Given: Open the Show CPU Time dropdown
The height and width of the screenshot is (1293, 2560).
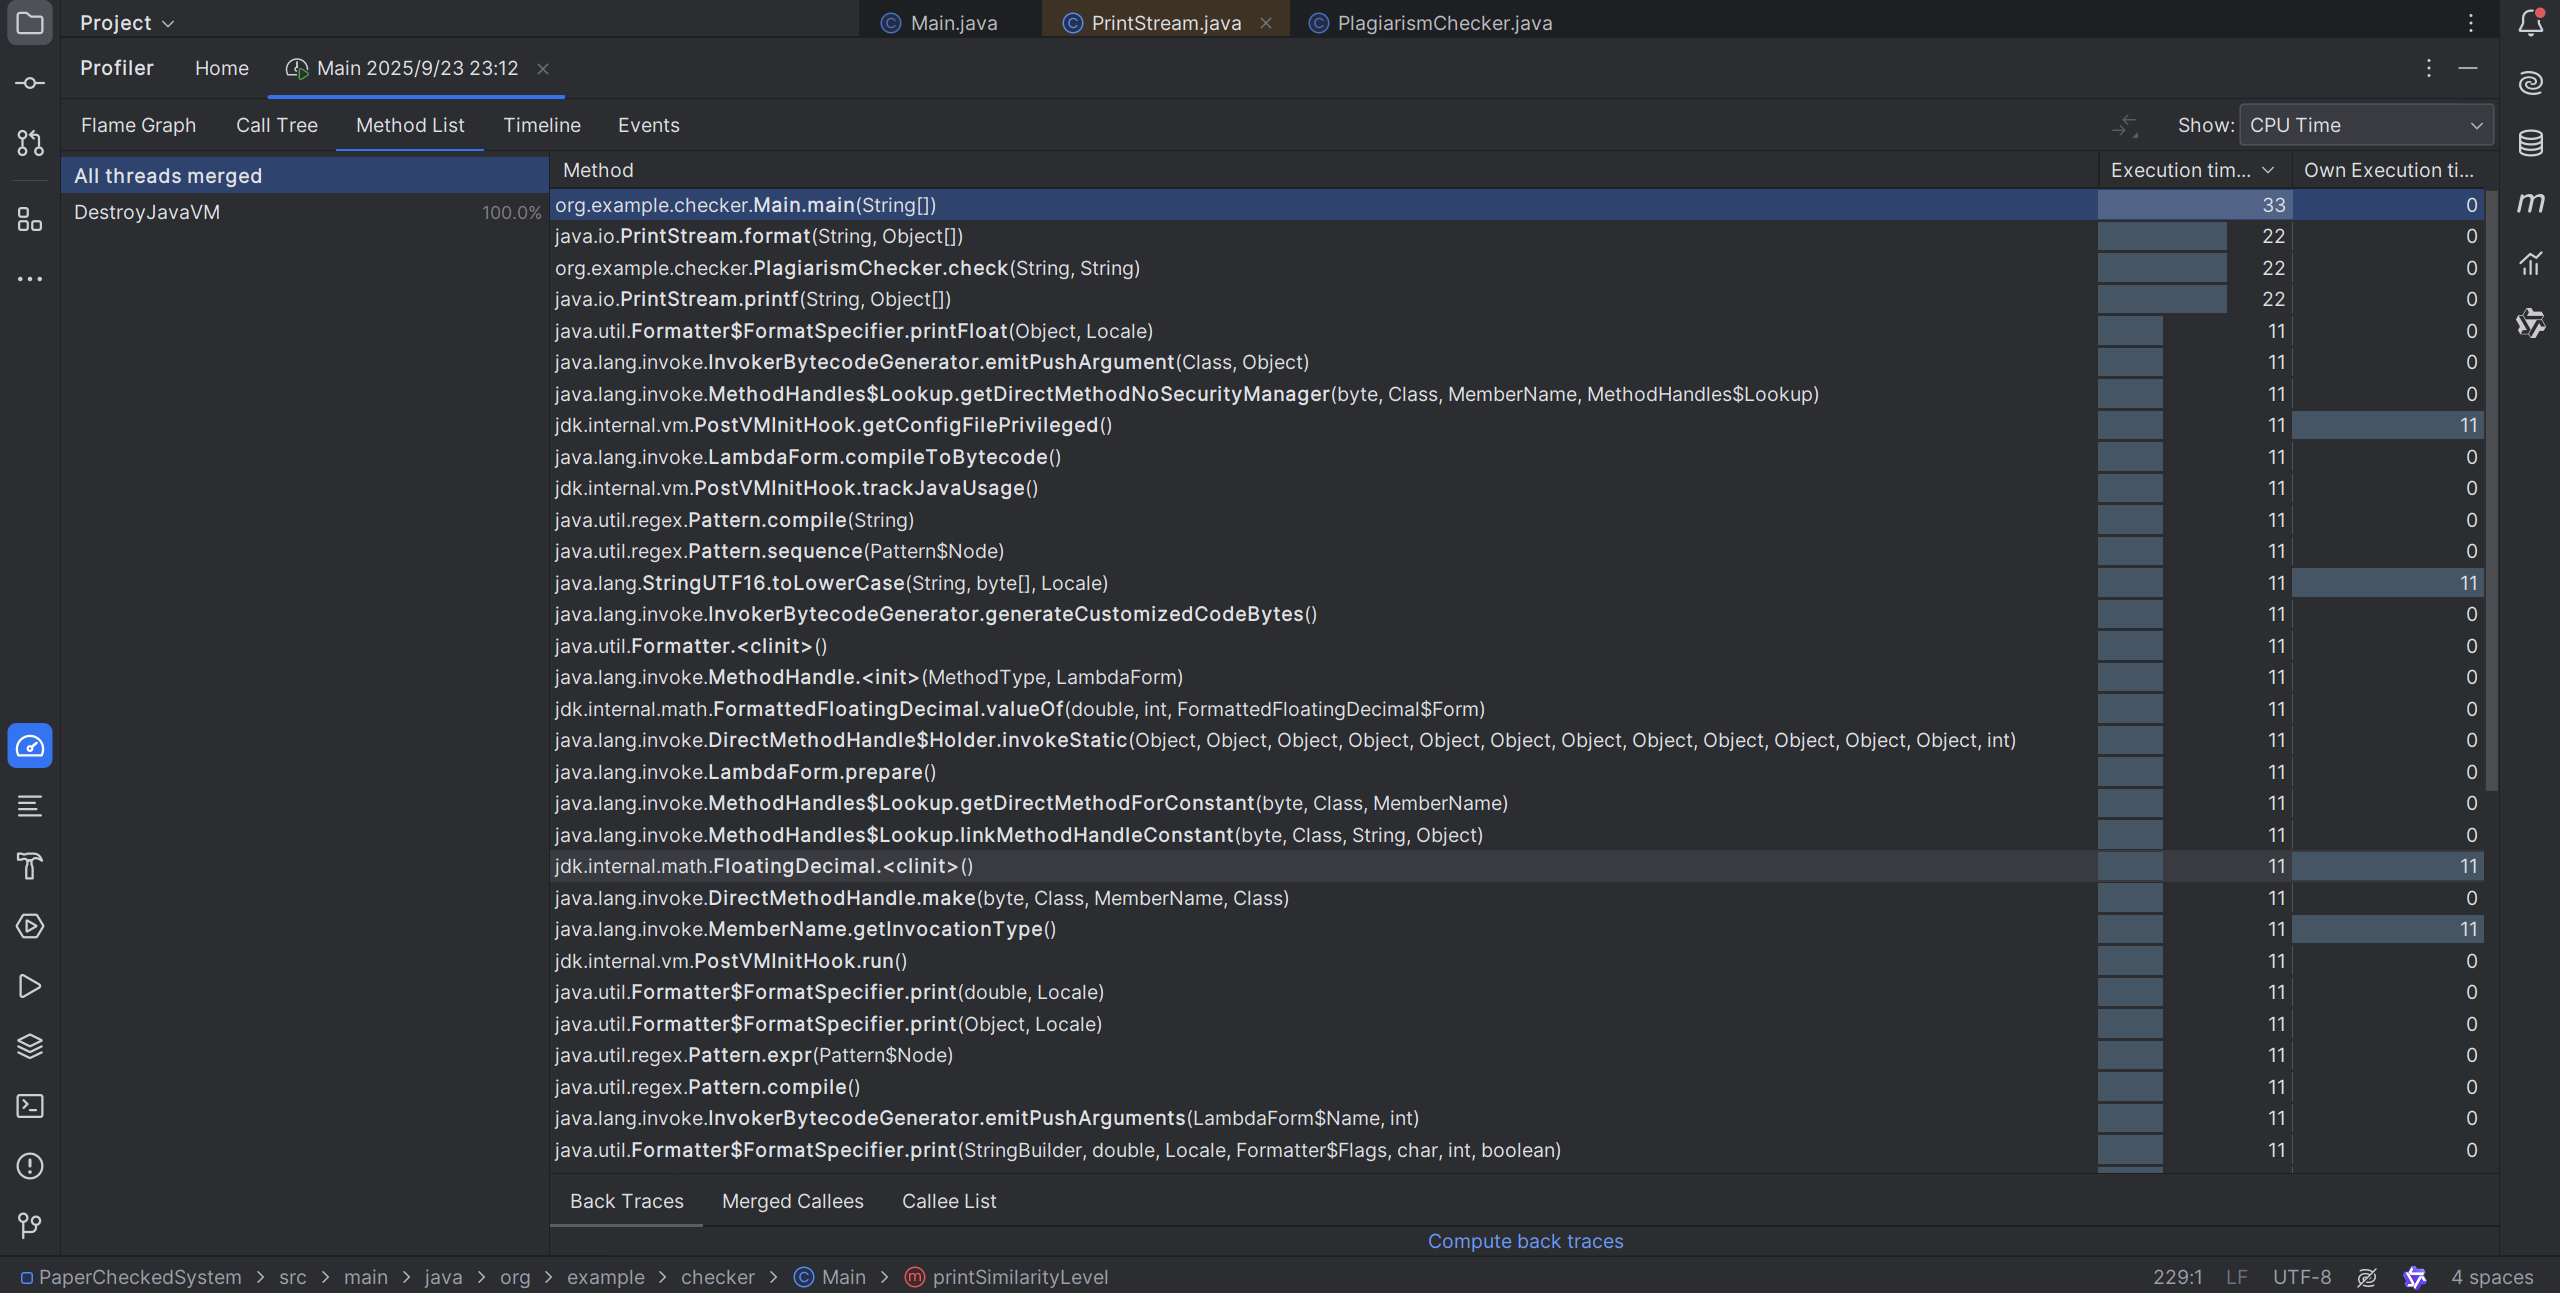Looking at the screenshot, I should pyautogui.click(x=2365, y=126).
